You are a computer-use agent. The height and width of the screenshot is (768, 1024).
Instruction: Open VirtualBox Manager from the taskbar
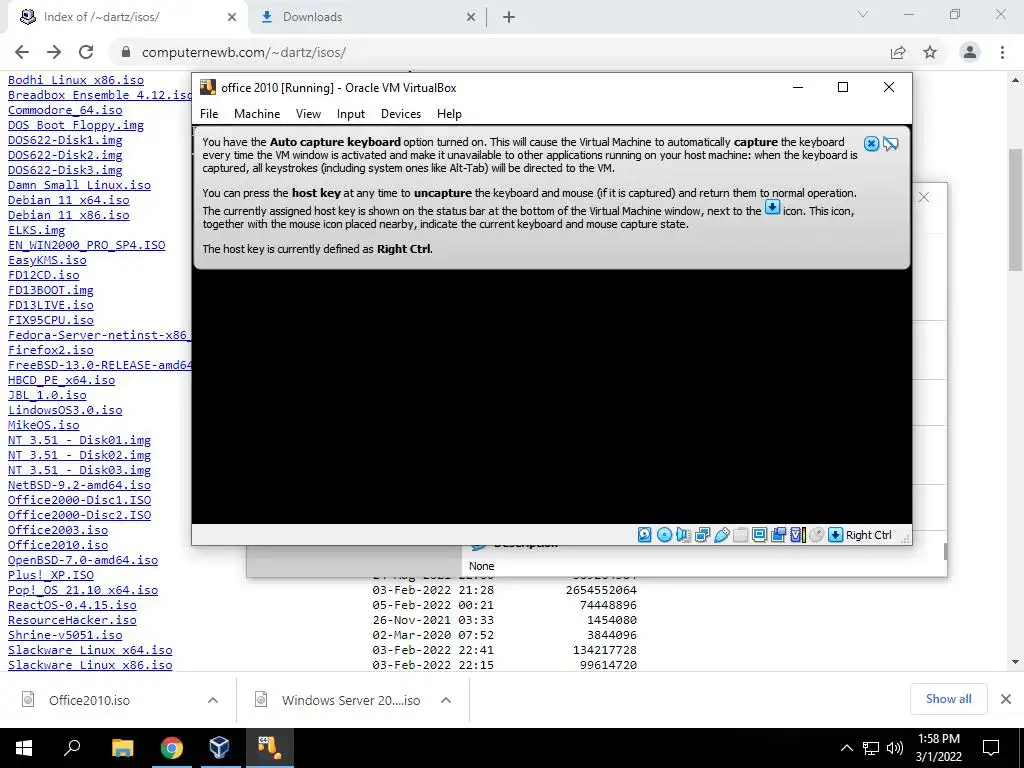pos(219,748)
